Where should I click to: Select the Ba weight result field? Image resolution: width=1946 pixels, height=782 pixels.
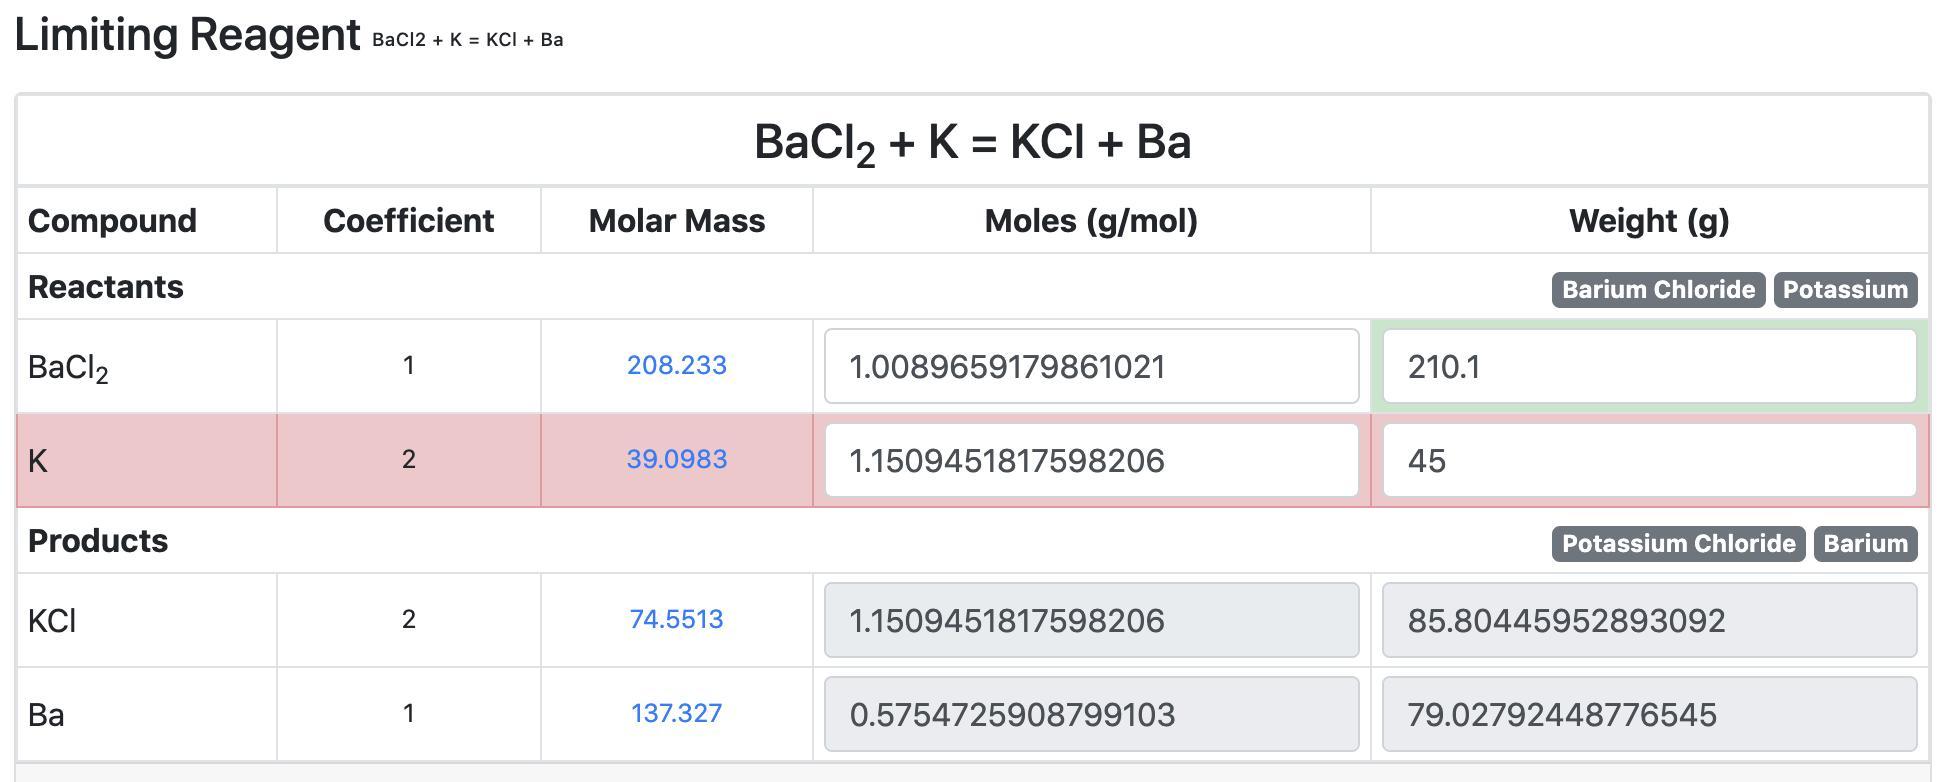click(x=1649, y=714)
